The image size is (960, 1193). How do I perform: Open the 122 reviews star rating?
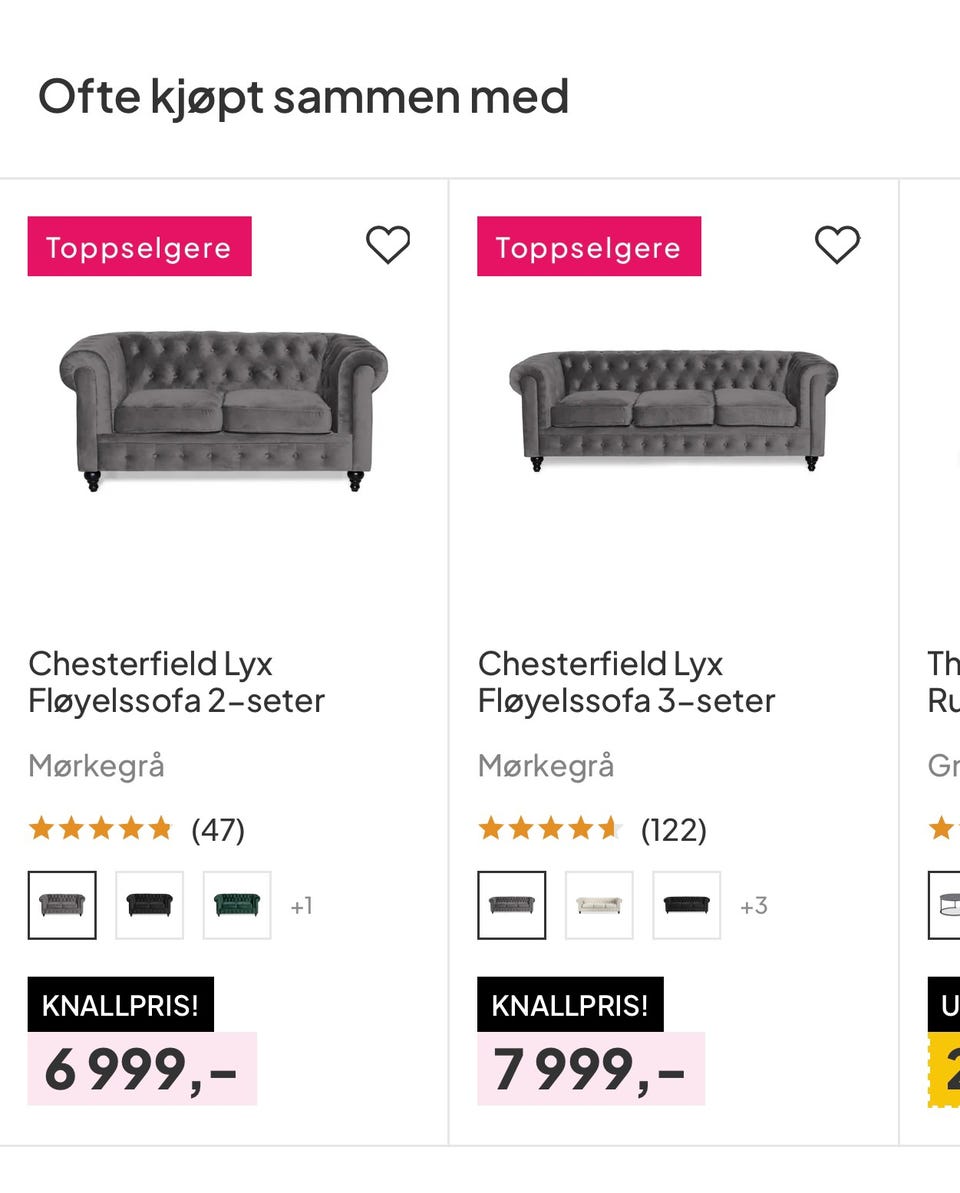coord(592,829)
